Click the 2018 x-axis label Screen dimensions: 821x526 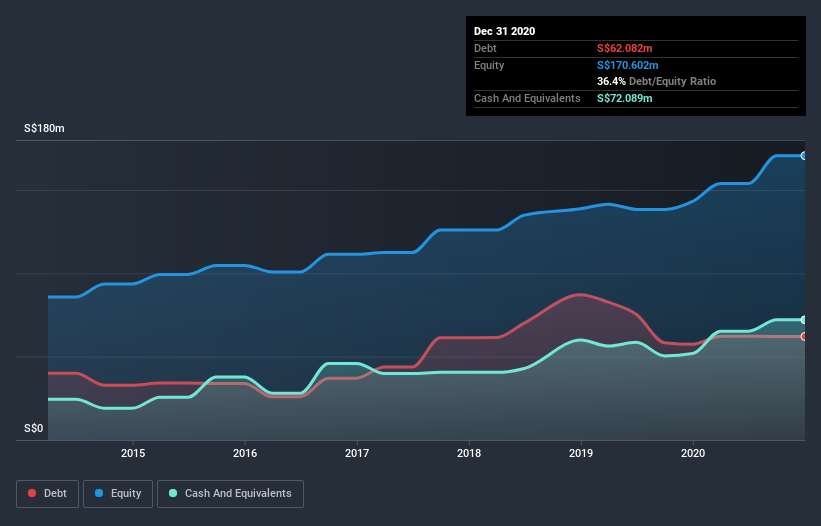[469, 453]
